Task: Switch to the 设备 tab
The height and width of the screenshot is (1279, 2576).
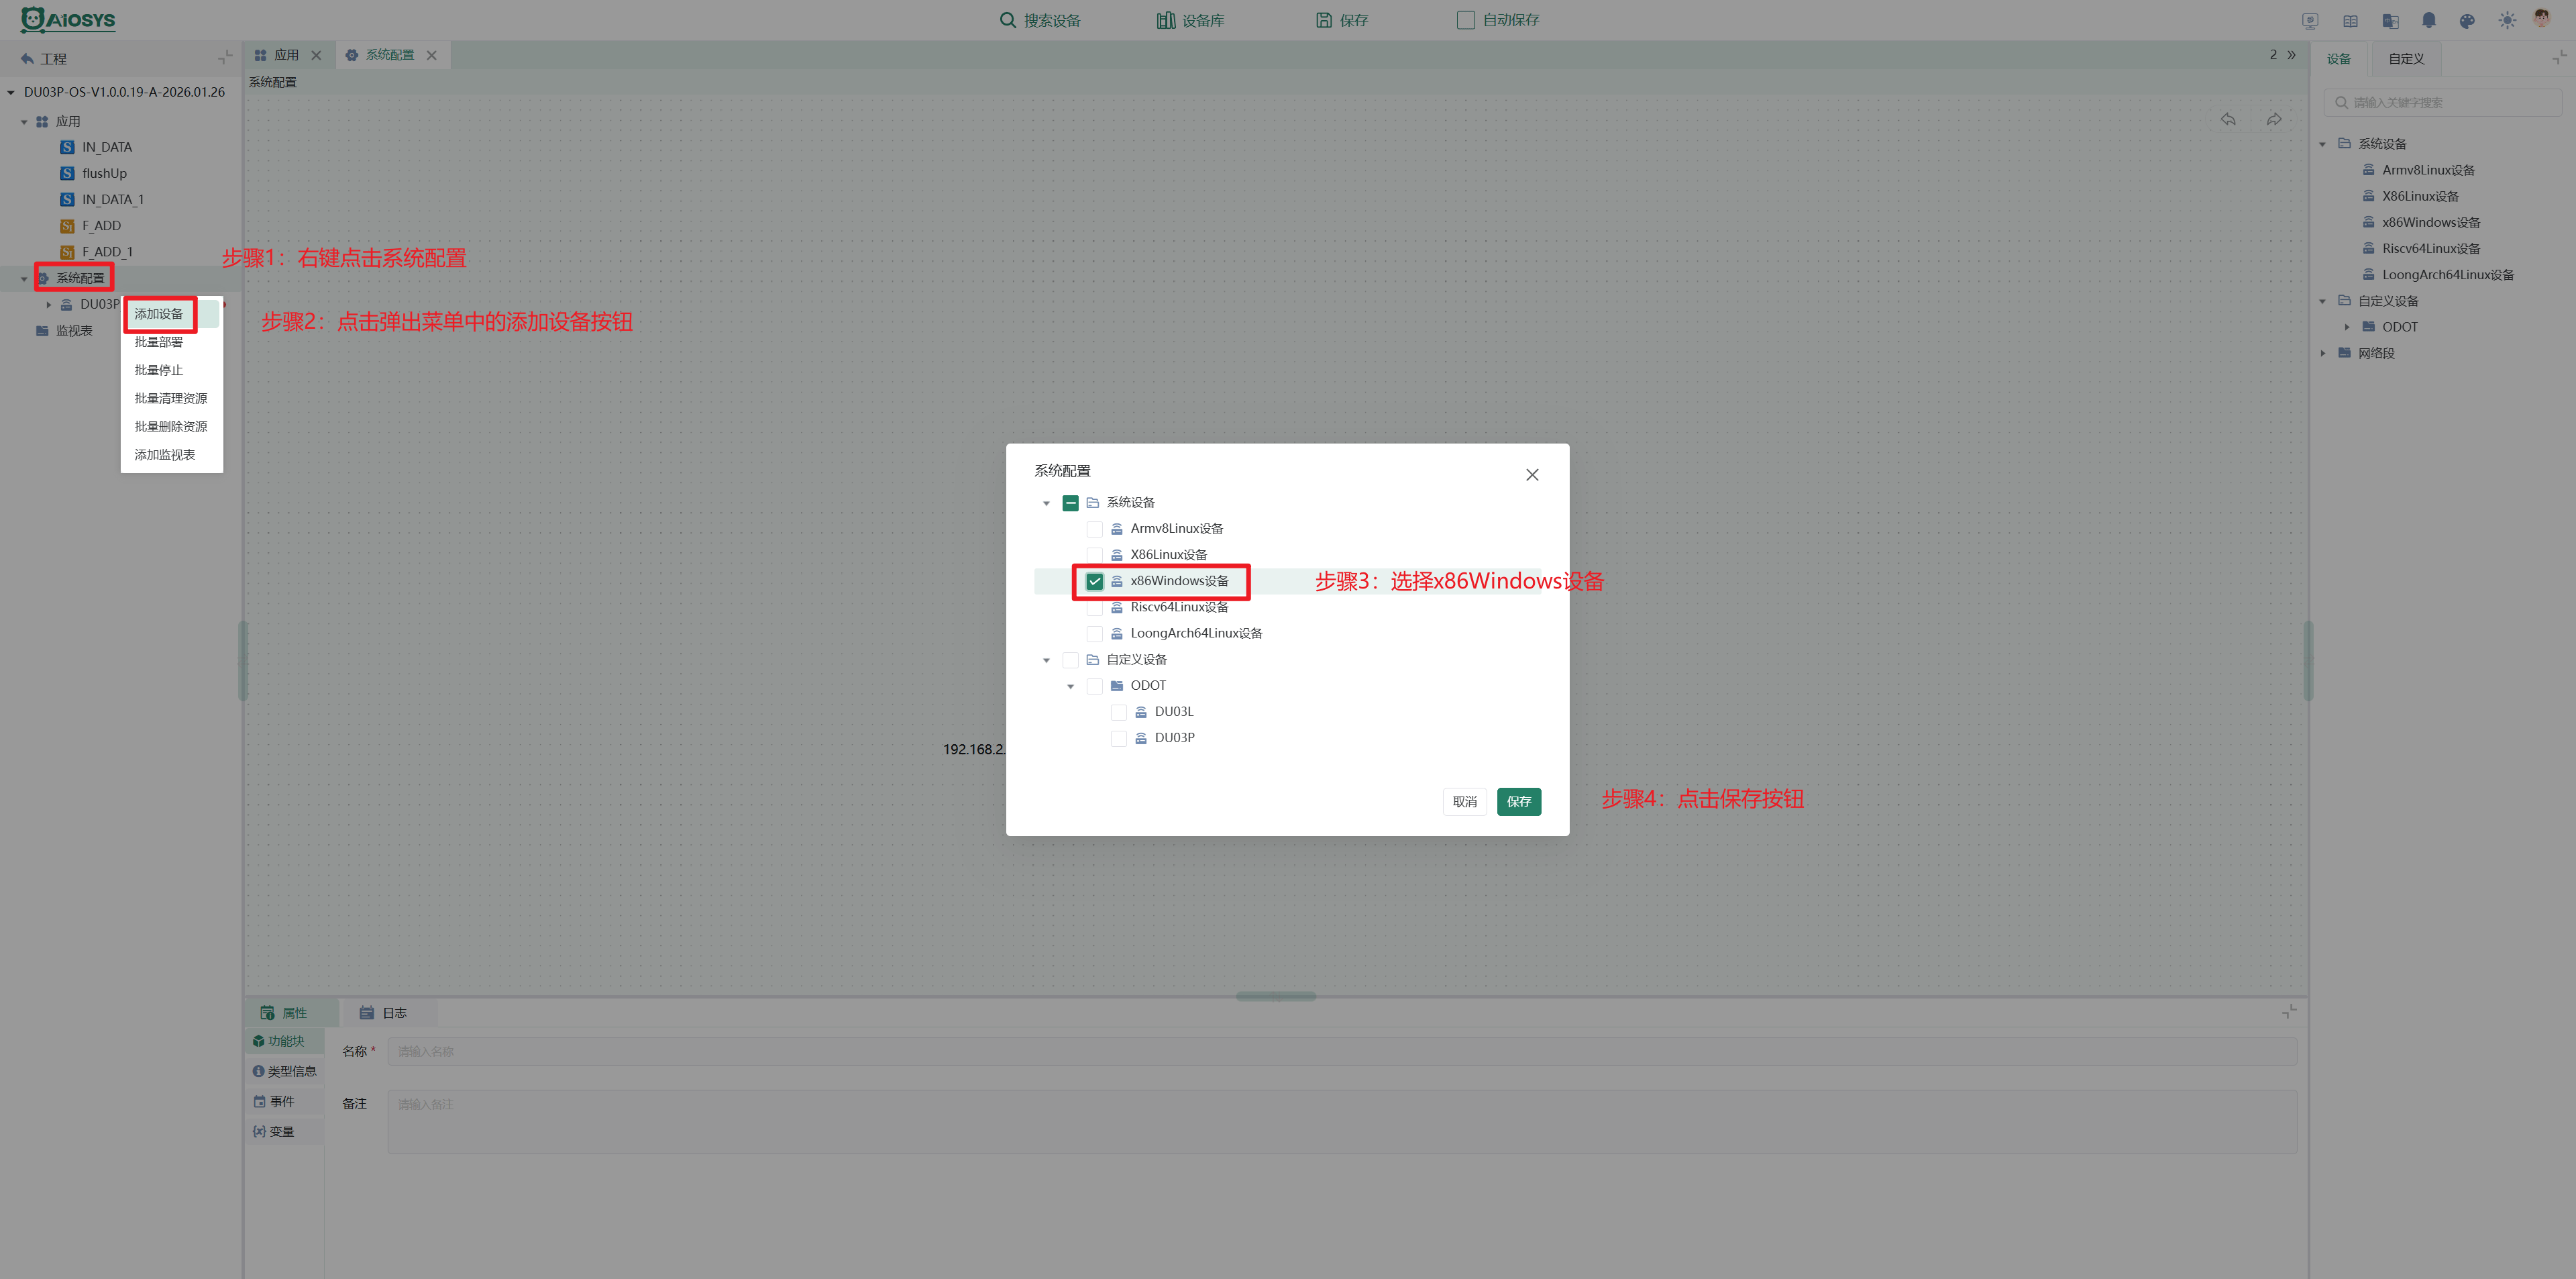Action: tap(2338, 58)
